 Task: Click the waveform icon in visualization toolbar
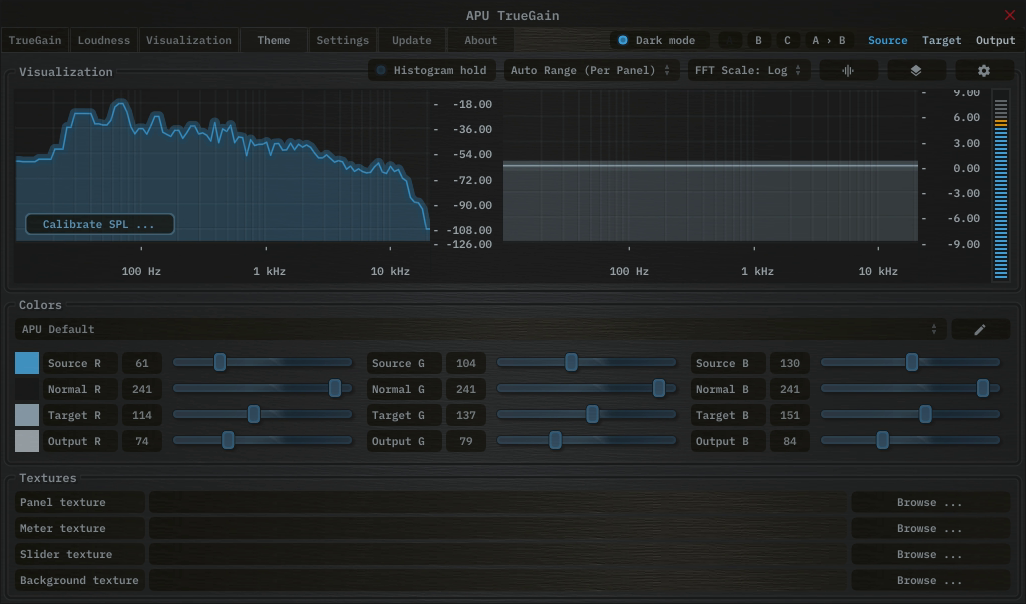848,71
